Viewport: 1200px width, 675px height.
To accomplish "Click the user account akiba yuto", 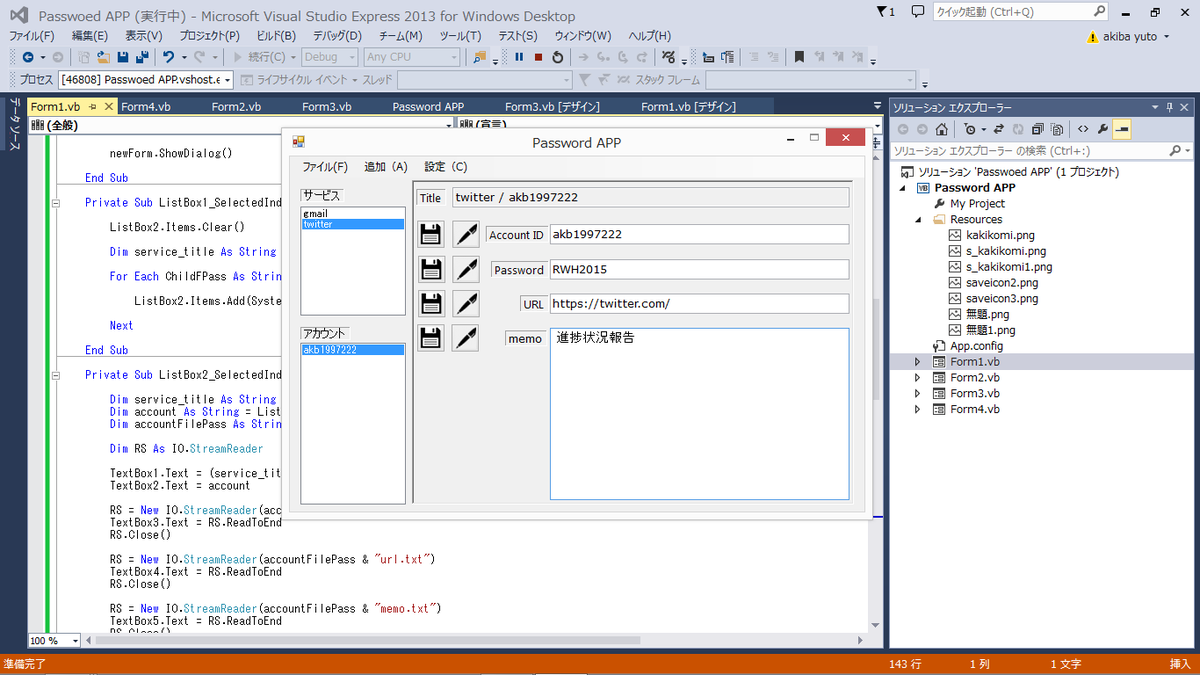I will coord(1132,37).
